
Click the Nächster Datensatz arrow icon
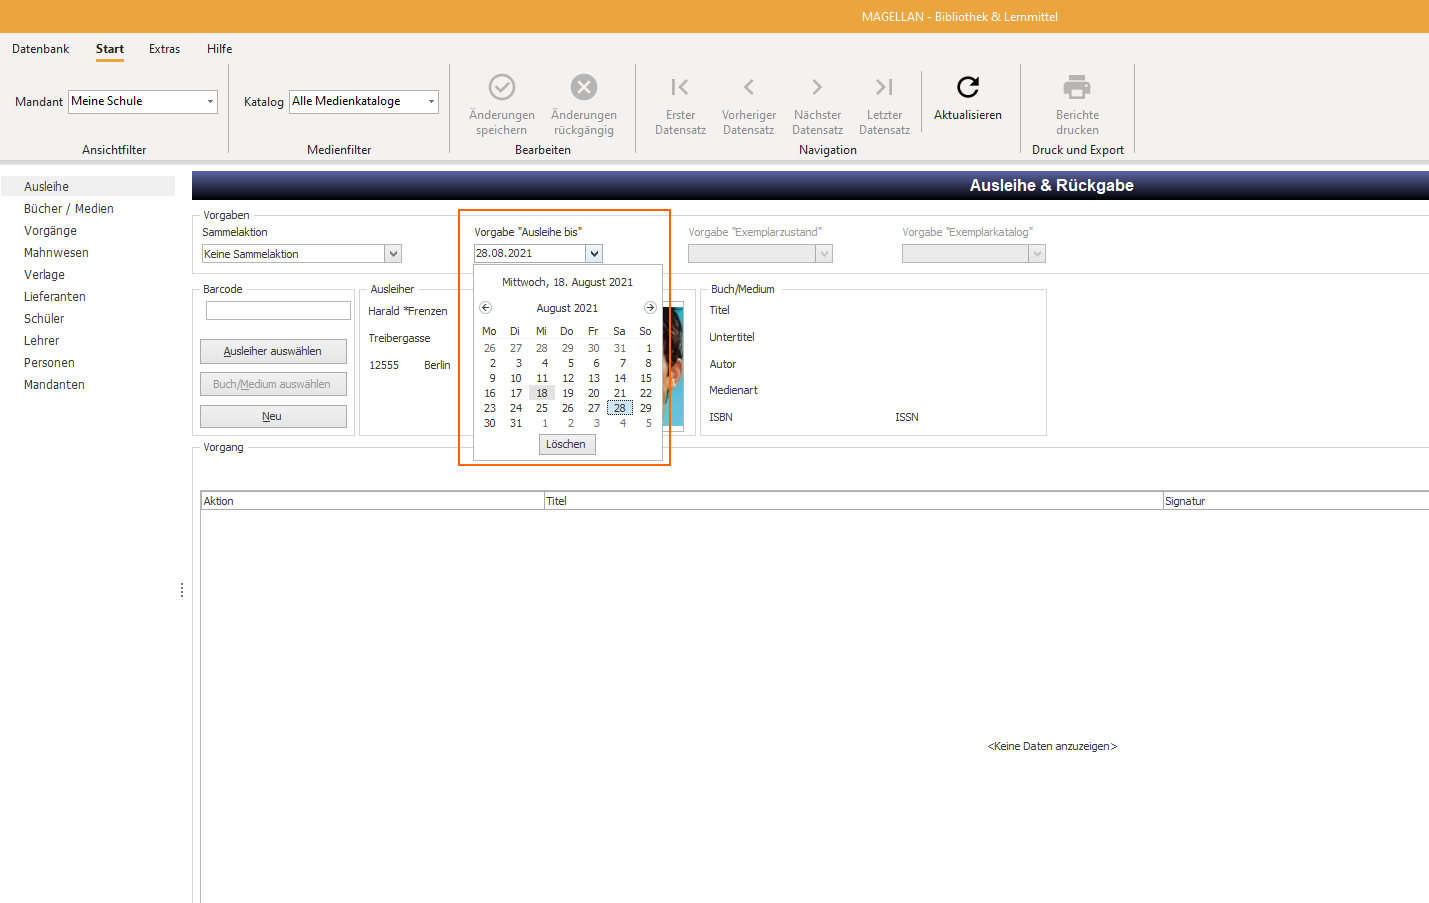click(x=817, y=87)
